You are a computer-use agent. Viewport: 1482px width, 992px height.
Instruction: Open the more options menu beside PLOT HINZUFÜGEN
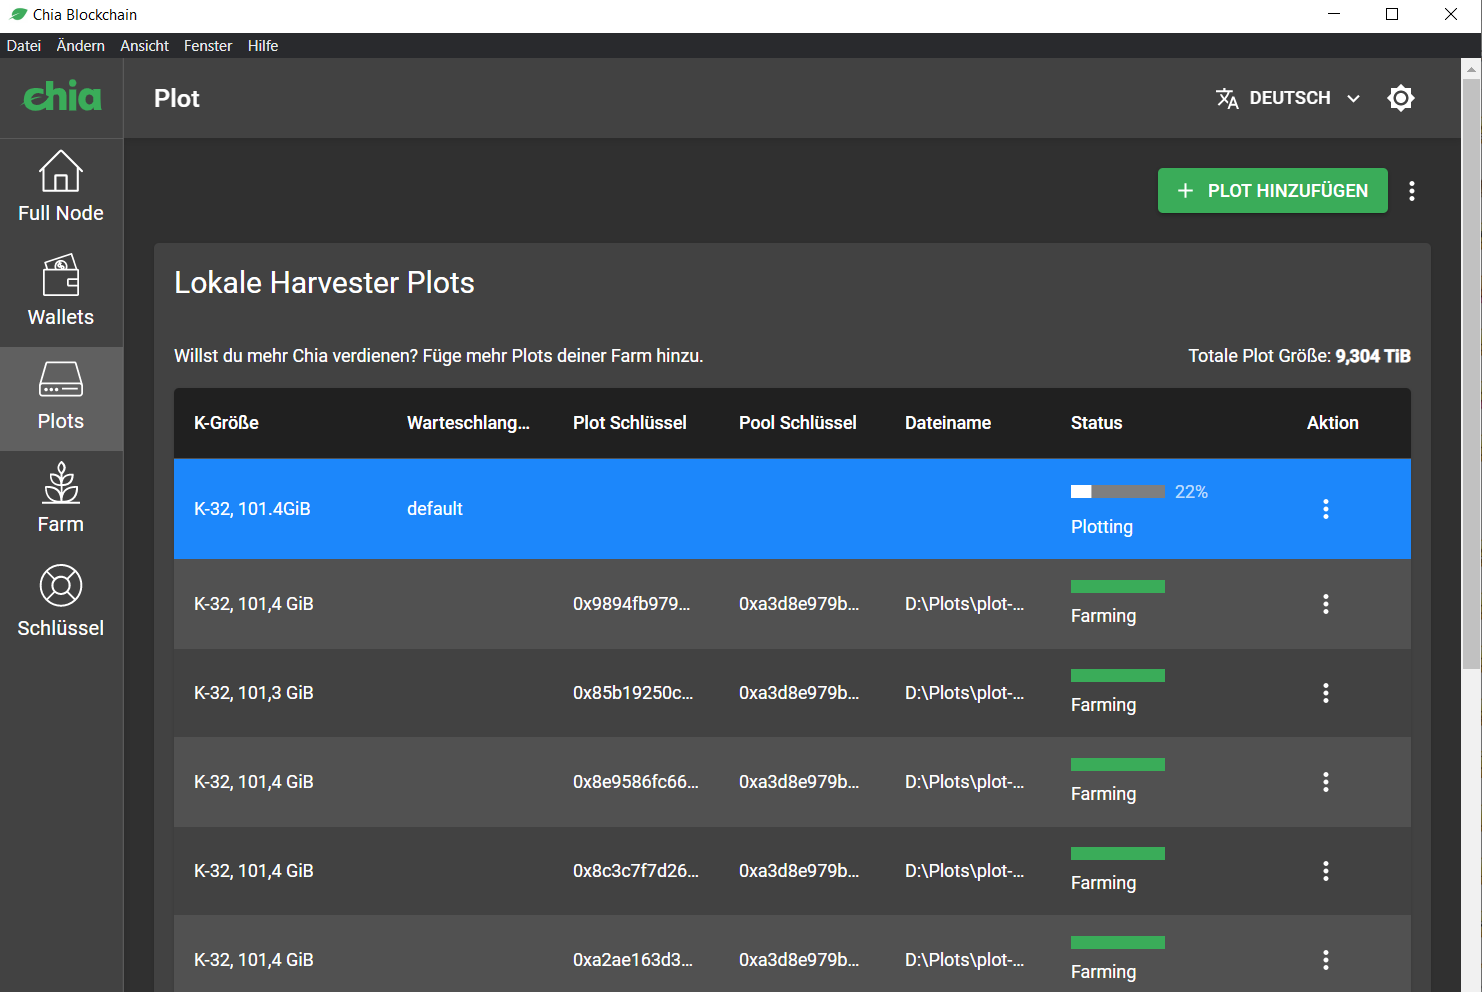[x=1412, y=191]
